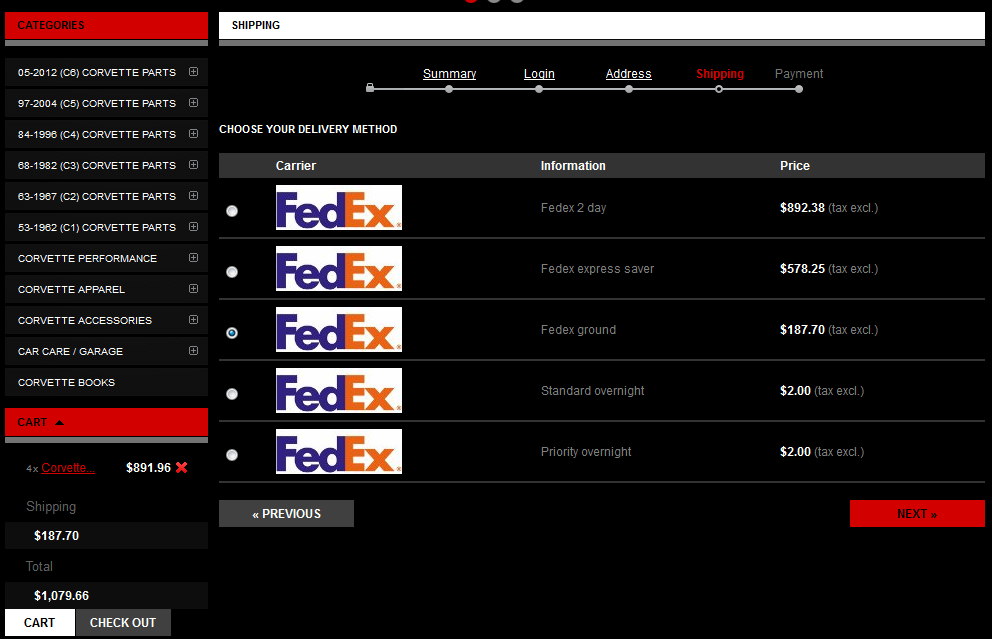The height and width of the screenshot is (639, 992).
Task: Click the $578.25 express saver price
Action: pyautogui.click(x=802, y=268)
